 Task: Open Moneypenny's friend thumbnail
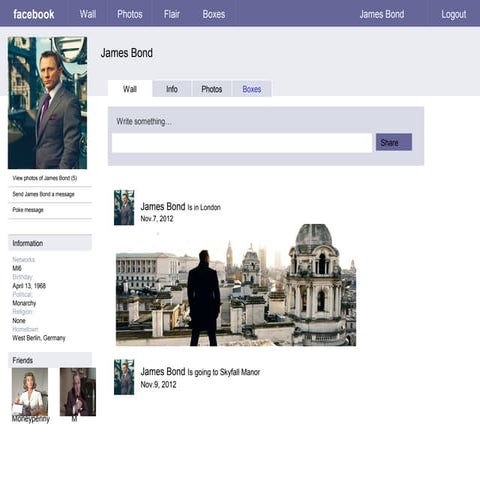[x=30, y=392]
